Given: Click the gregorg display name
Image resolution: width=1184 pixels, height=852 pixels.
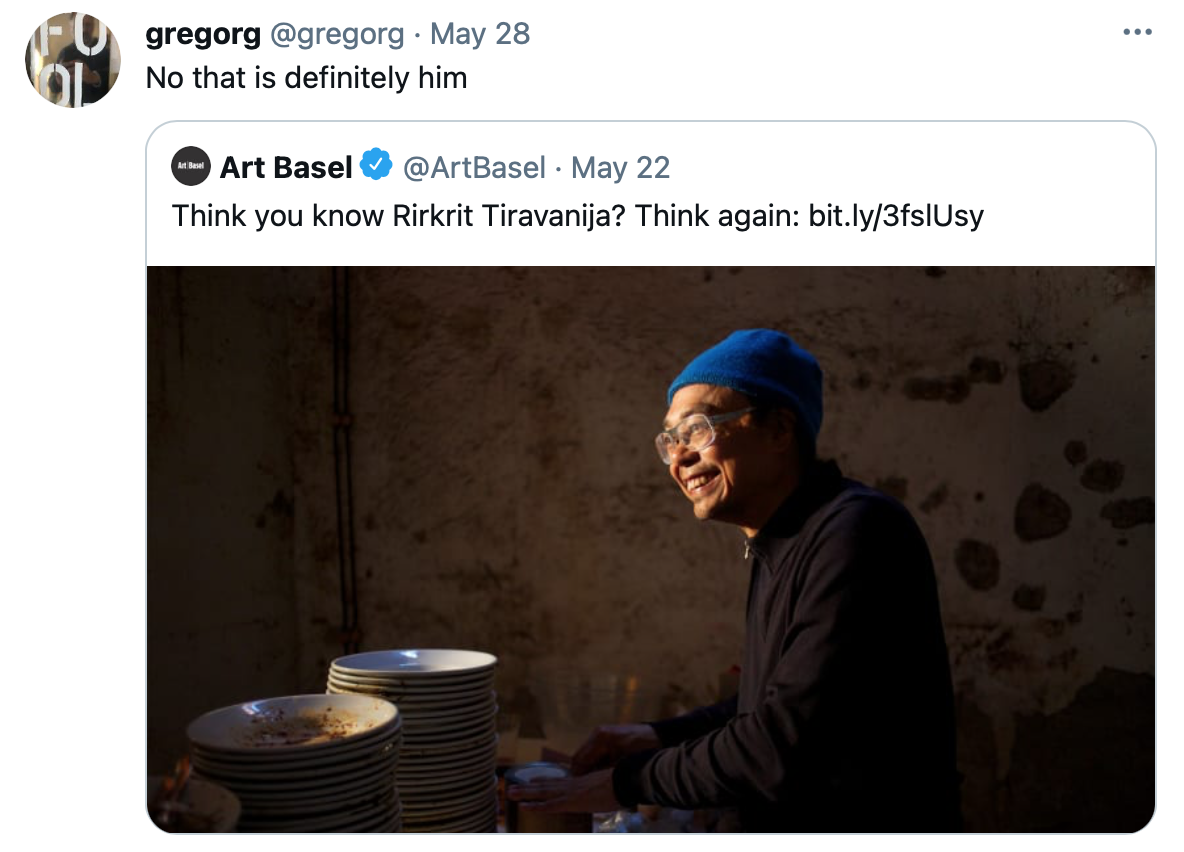Looking at the screenshot, I should [203, 34].
